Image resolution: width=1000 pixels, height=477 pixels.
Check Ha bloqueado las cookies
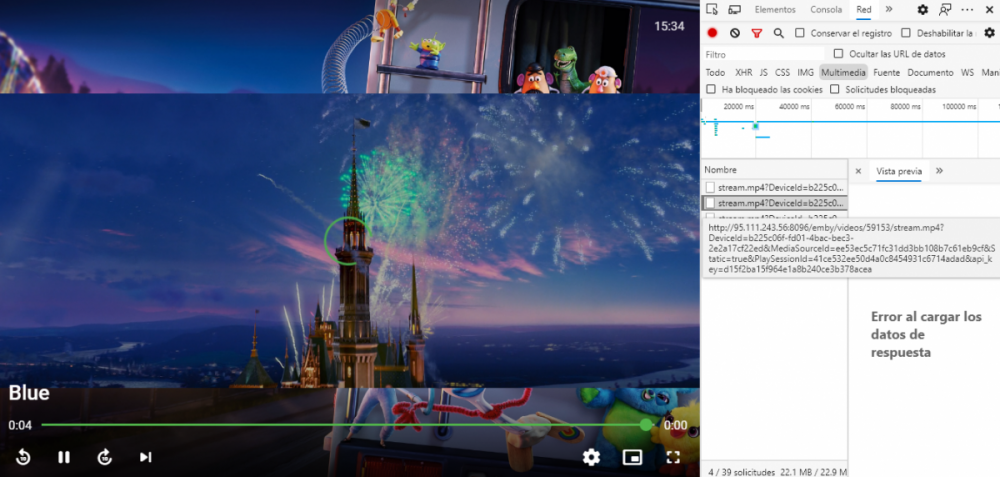click(711, 90)
